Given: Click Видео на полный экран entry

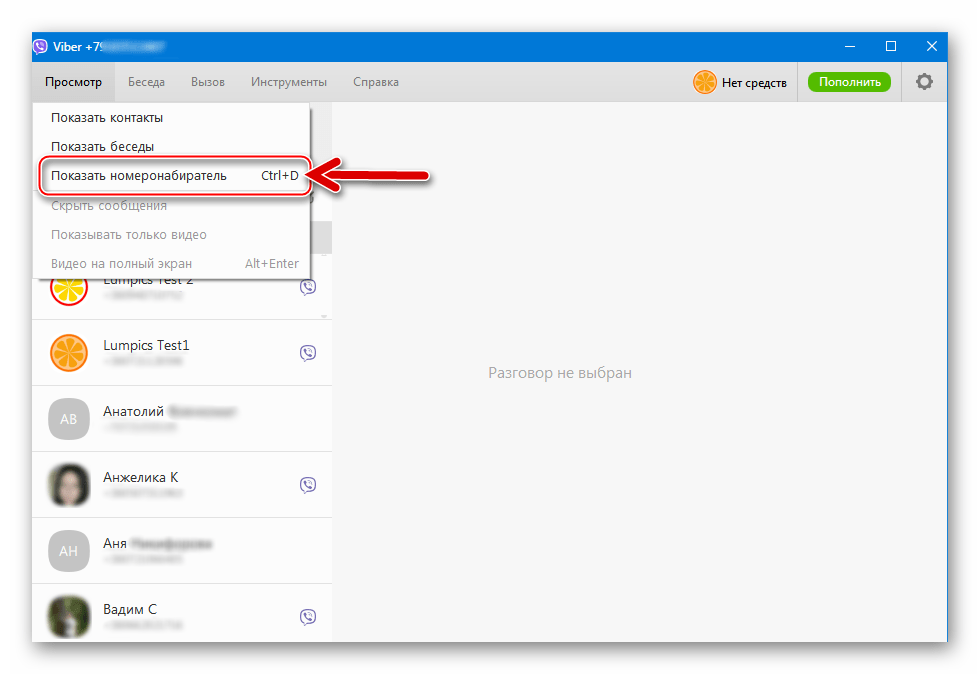Looking at the screenshot, I should (171, 263).
